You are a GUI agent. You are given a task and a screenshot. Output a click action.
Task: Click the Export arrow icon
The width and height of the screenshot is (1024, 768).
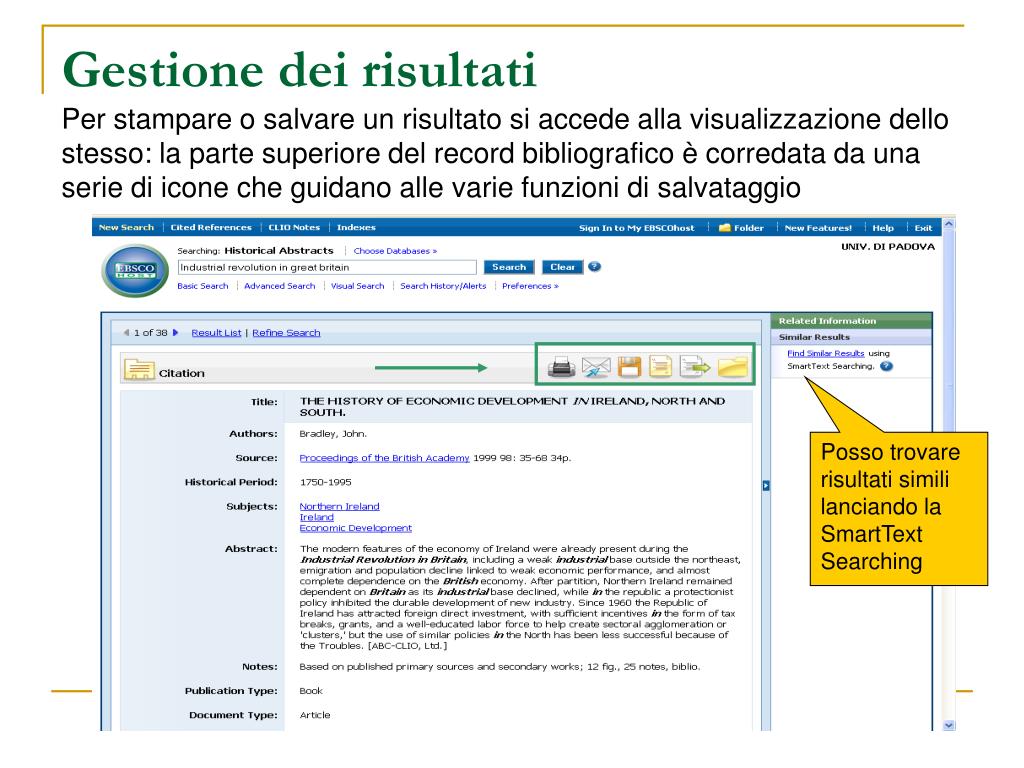[x=694, y=366]
